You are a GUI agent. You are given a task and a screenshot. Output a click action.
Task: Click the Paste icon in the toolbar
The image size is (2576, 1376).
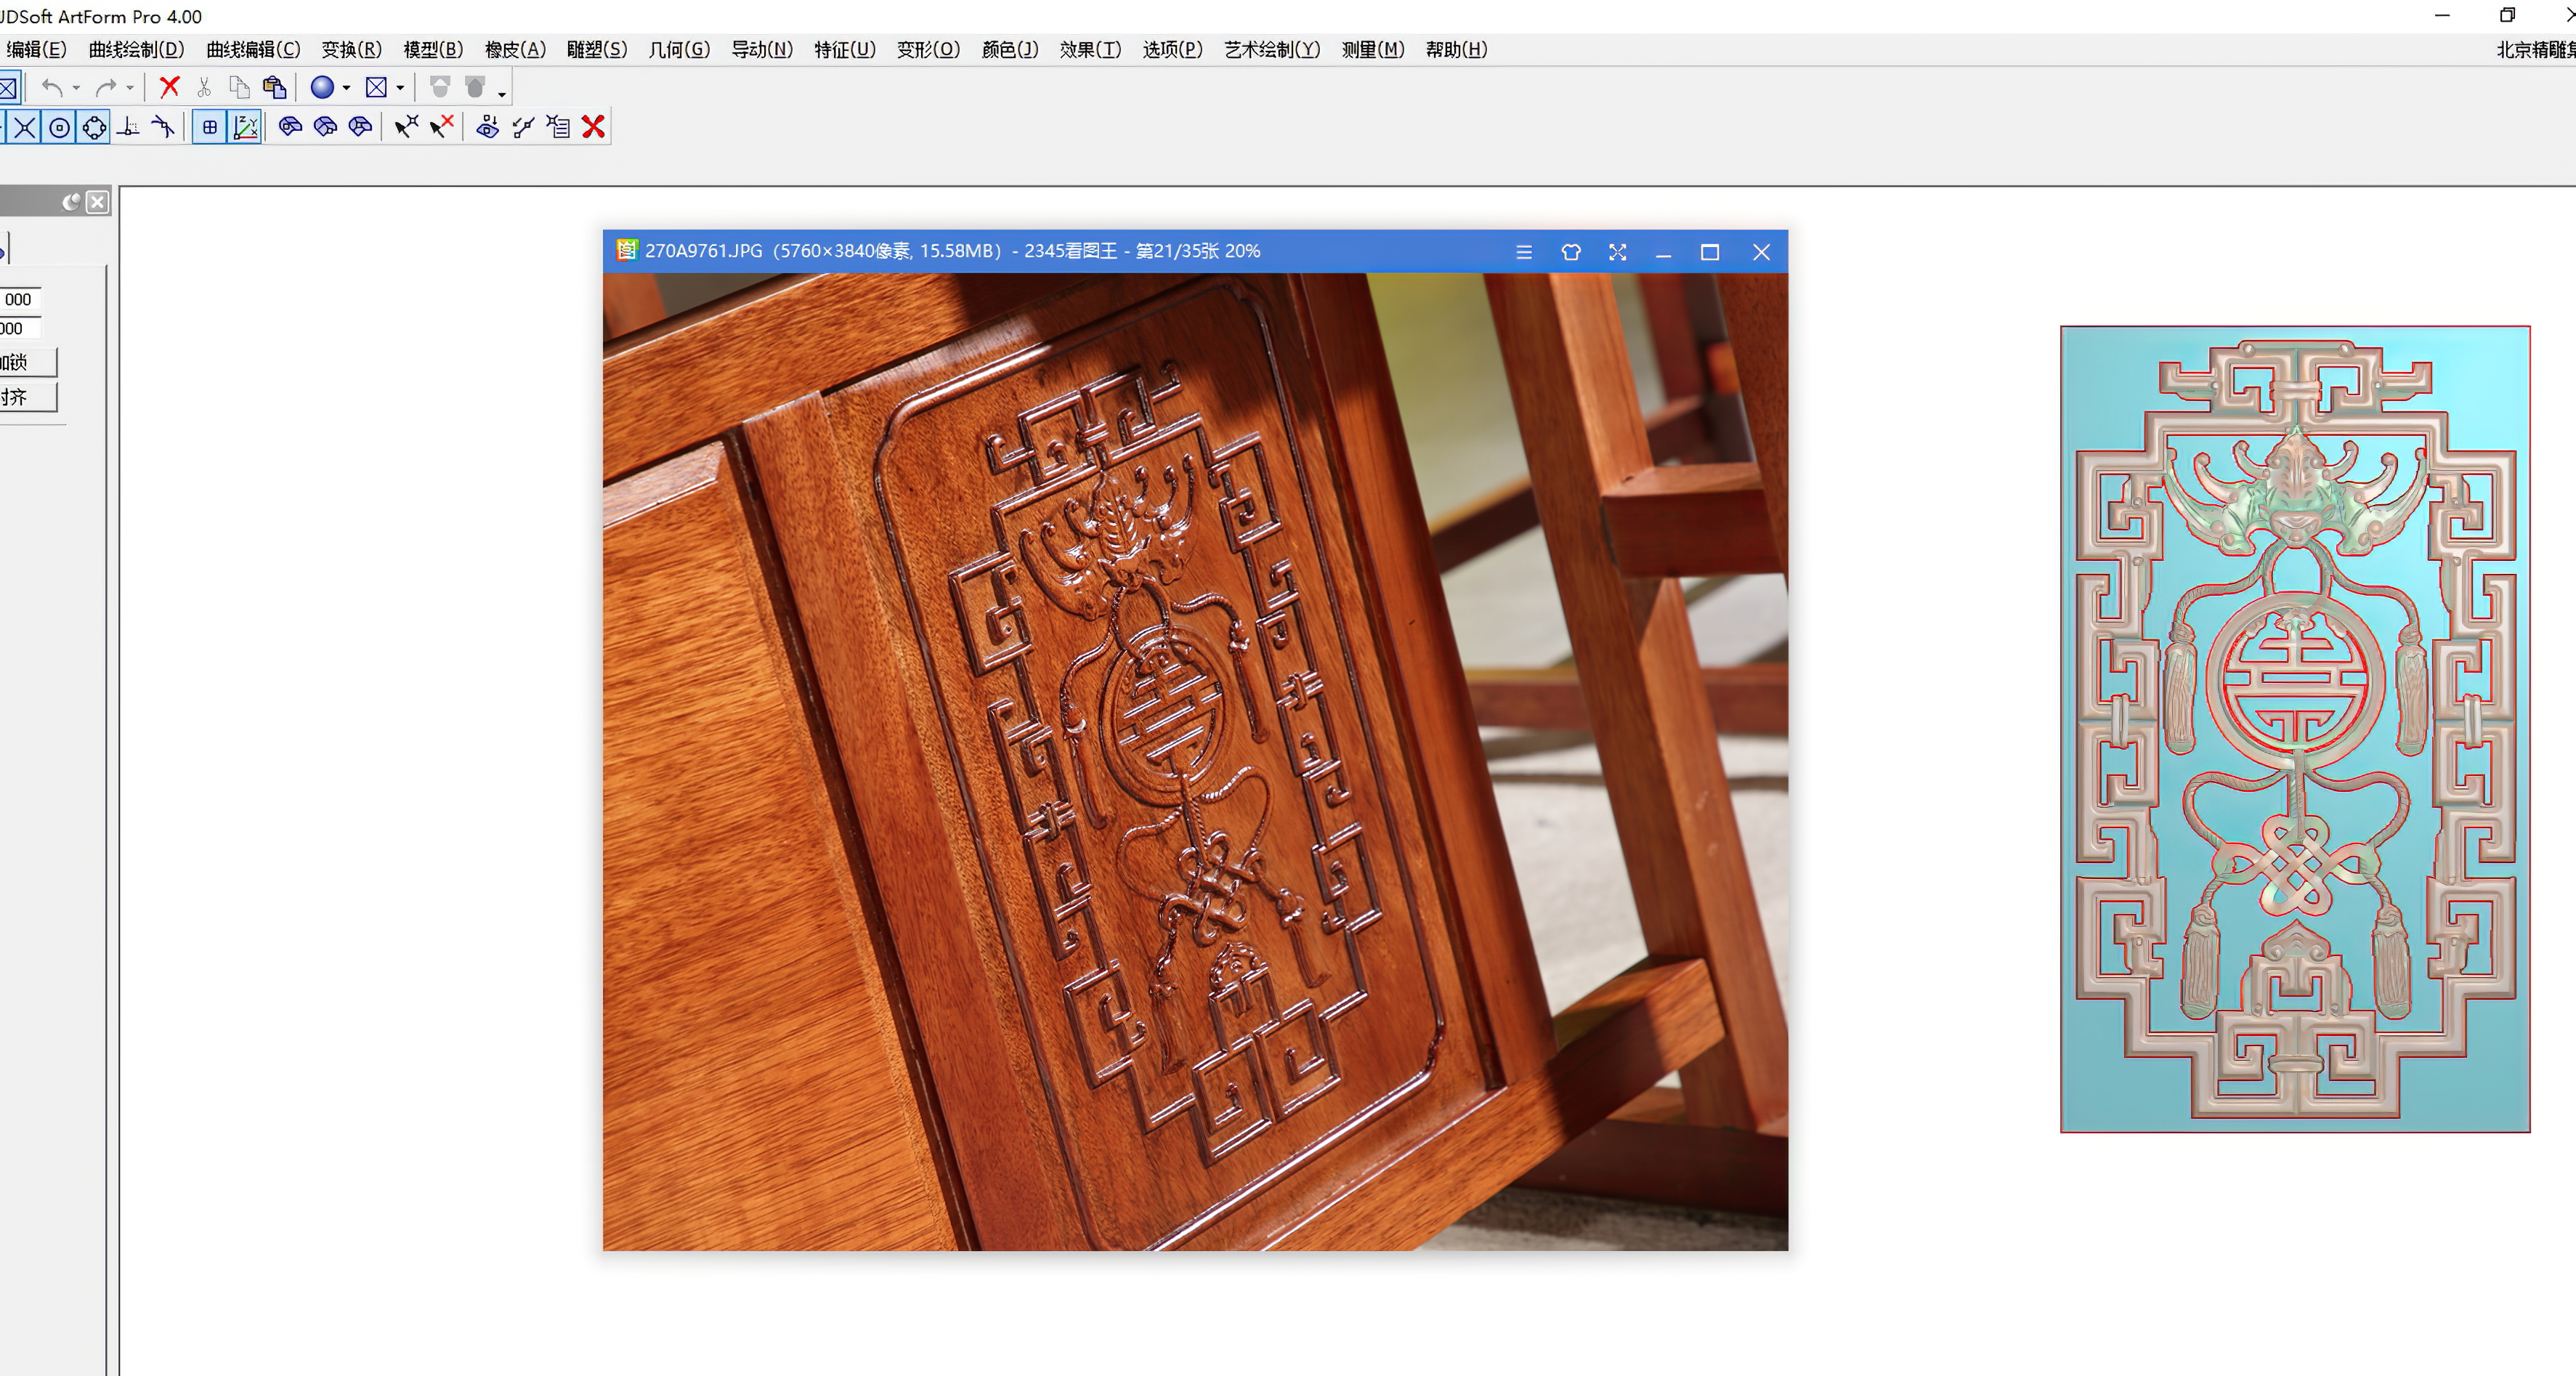(x=274, y=88)
